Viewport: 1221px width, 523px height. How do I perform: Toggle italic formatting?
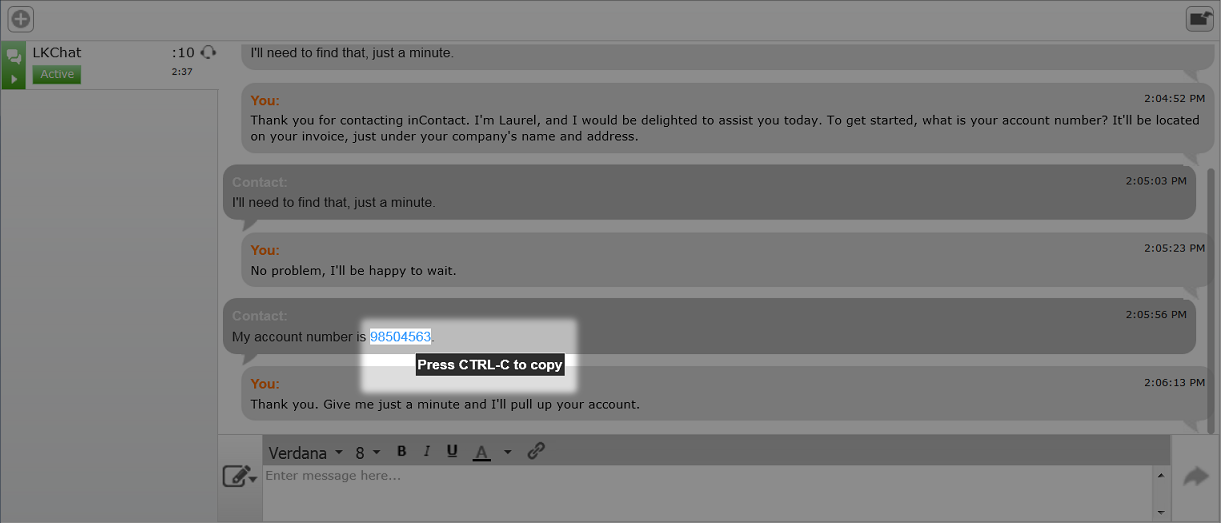click(427, 451)
